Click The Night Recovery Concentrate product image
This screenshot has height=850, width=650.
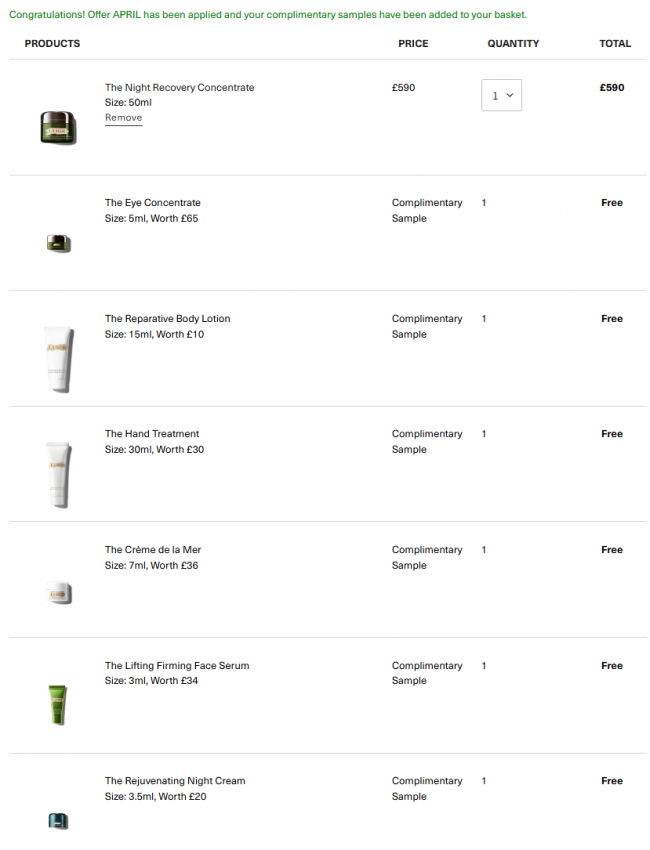(58, 127)
